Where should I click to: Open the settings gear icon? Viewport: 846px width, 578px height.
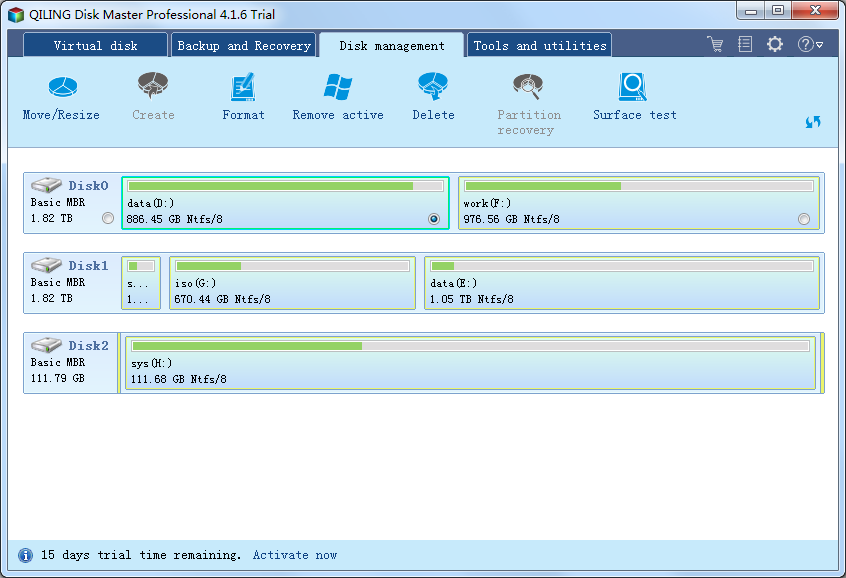(775, 44)
